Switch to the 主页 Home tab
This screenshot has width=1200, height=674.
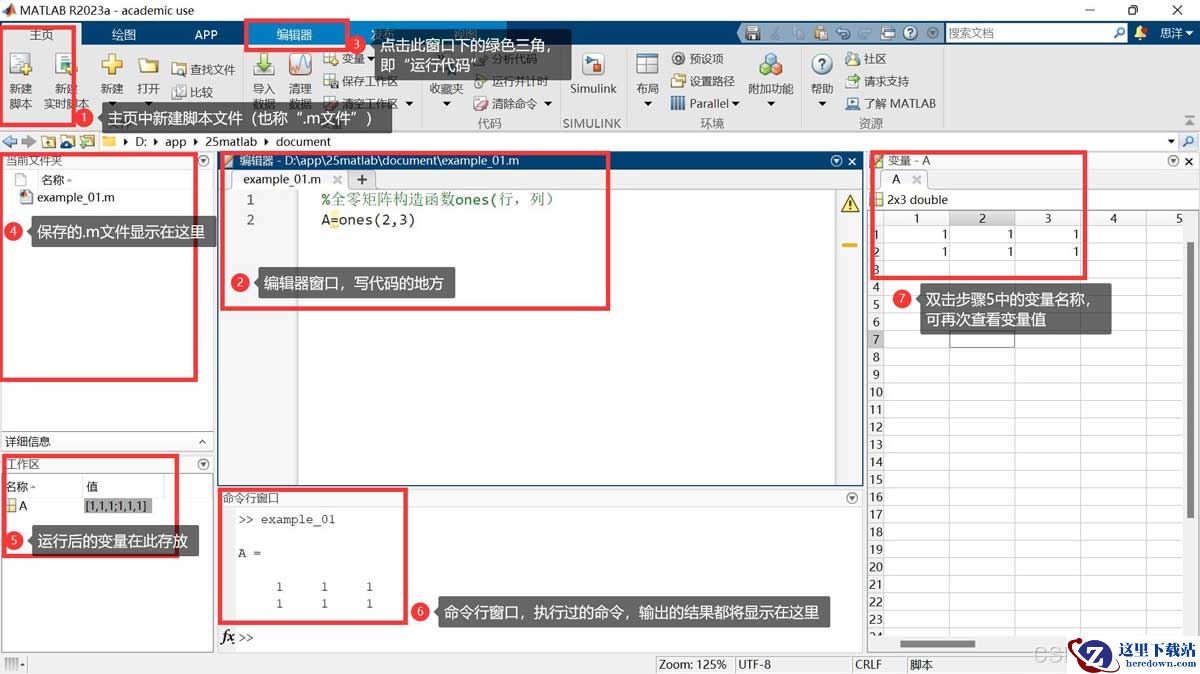tap(41, 34)
